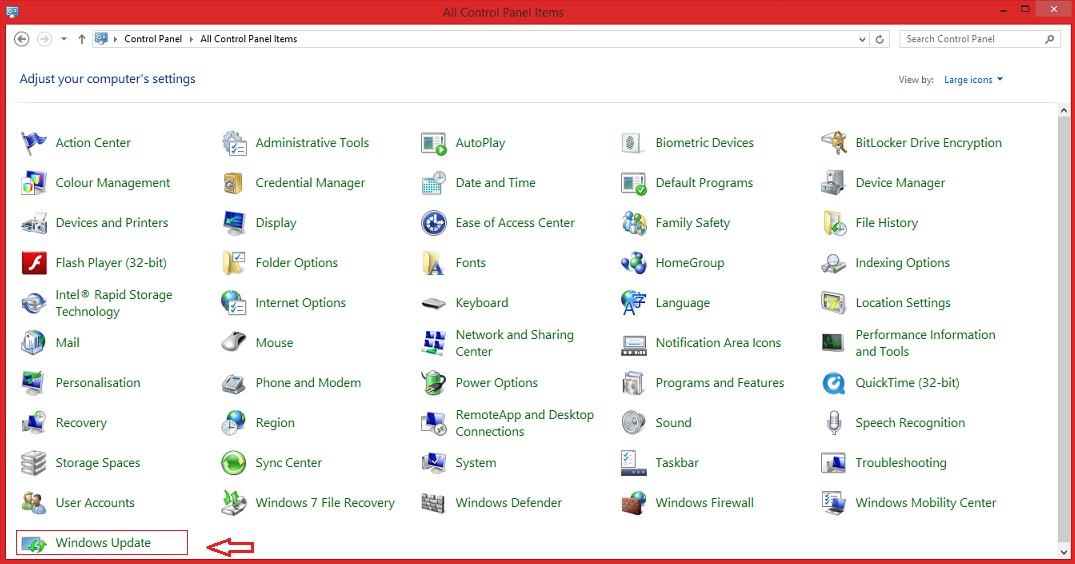Open the window system menu icon in title bar

(x=12, y=12)
